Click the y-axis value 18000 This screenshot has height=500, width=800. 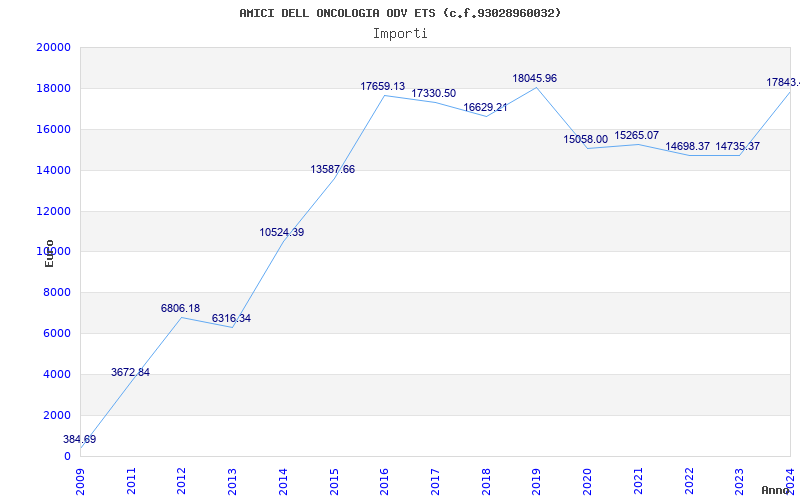click(54, 88)
